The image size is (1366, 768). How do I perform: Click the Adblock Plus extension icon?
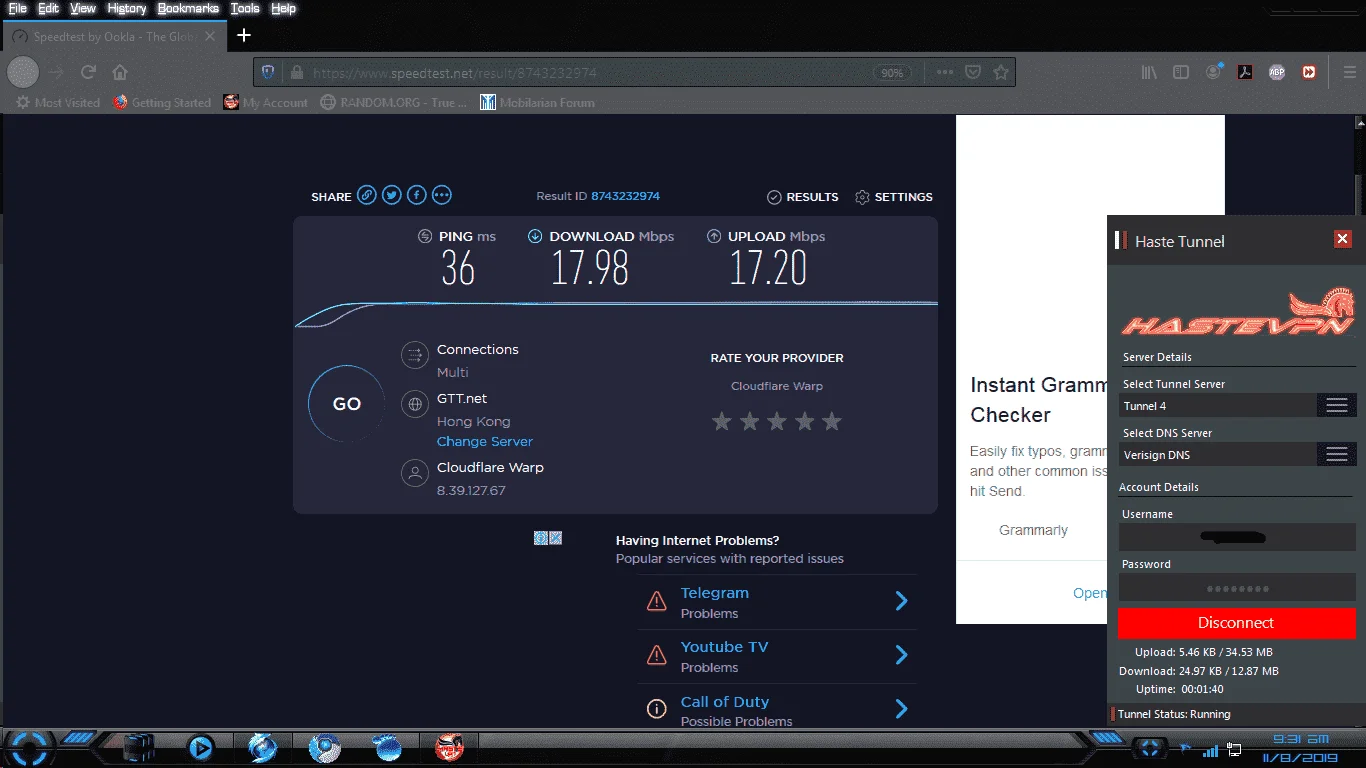coord(1277,72)
